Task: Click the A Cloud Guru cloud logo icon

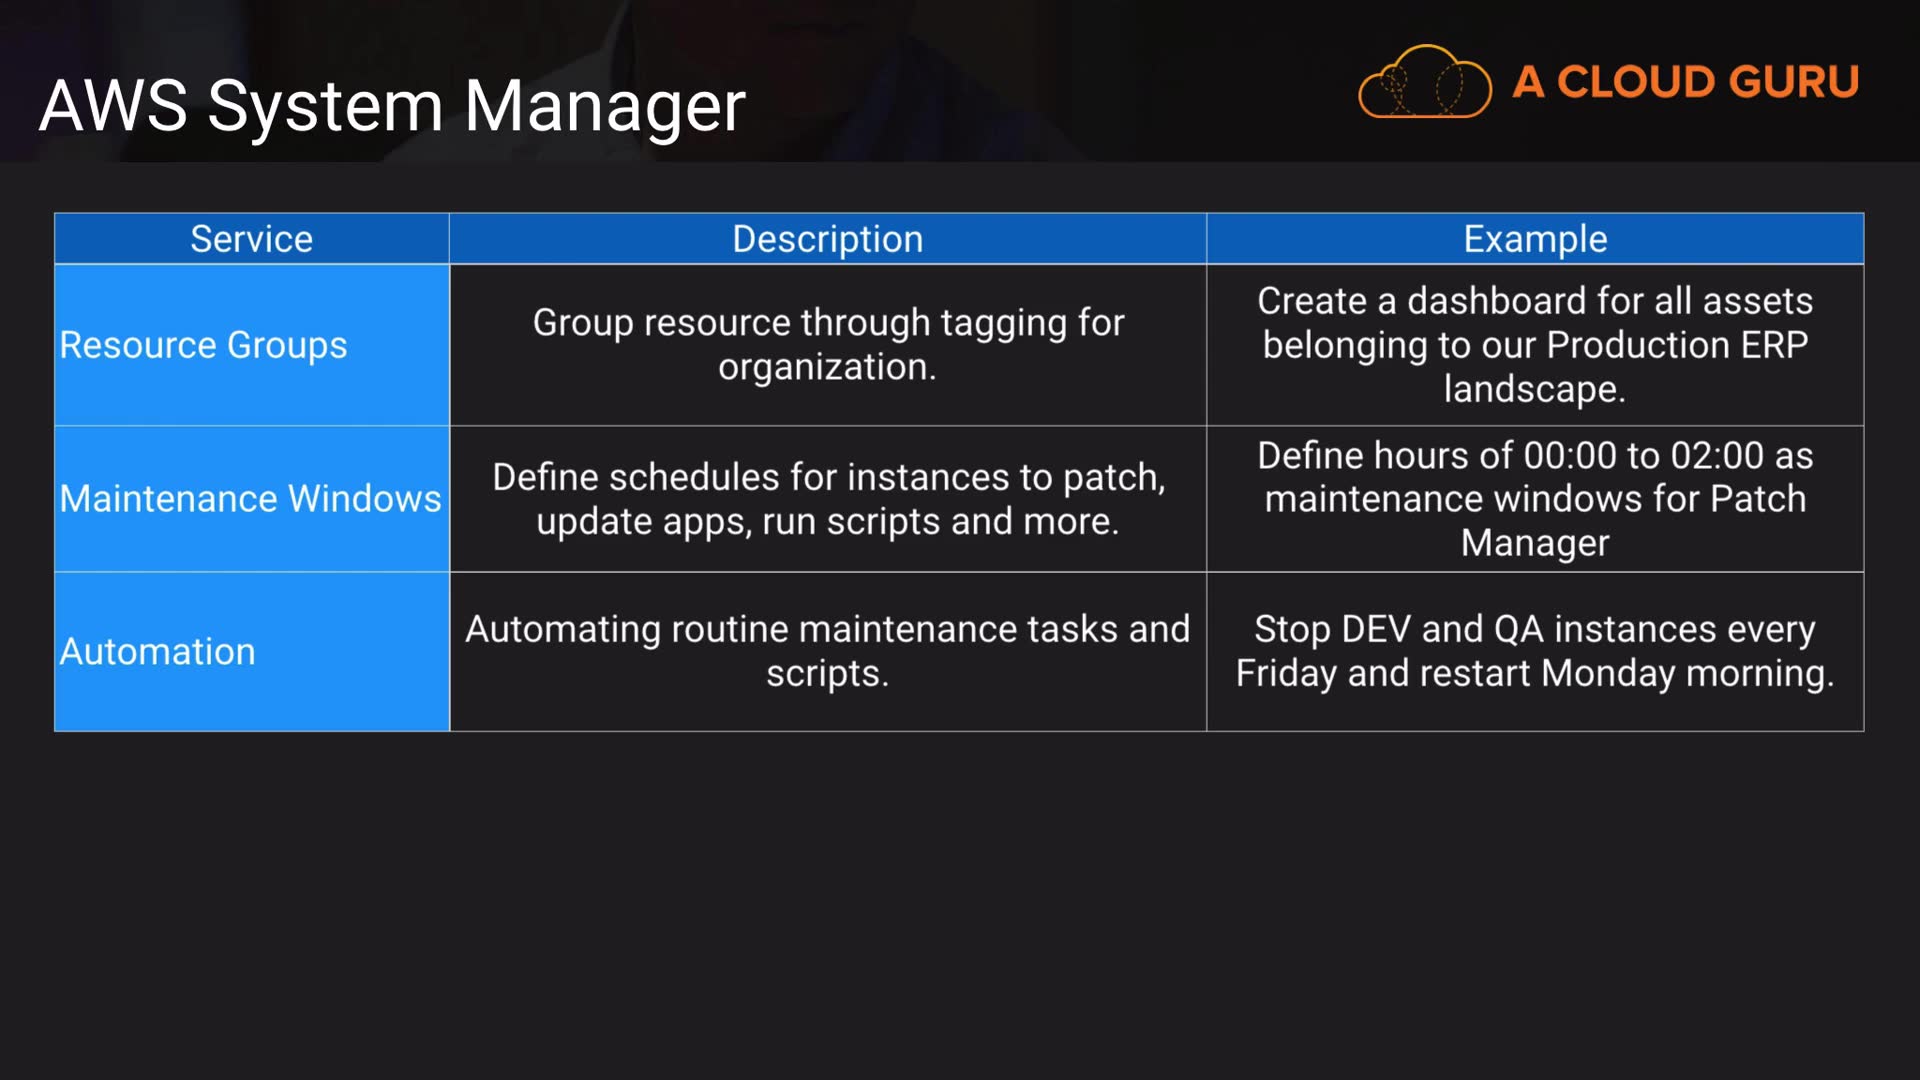Action: click(1424, 82)
